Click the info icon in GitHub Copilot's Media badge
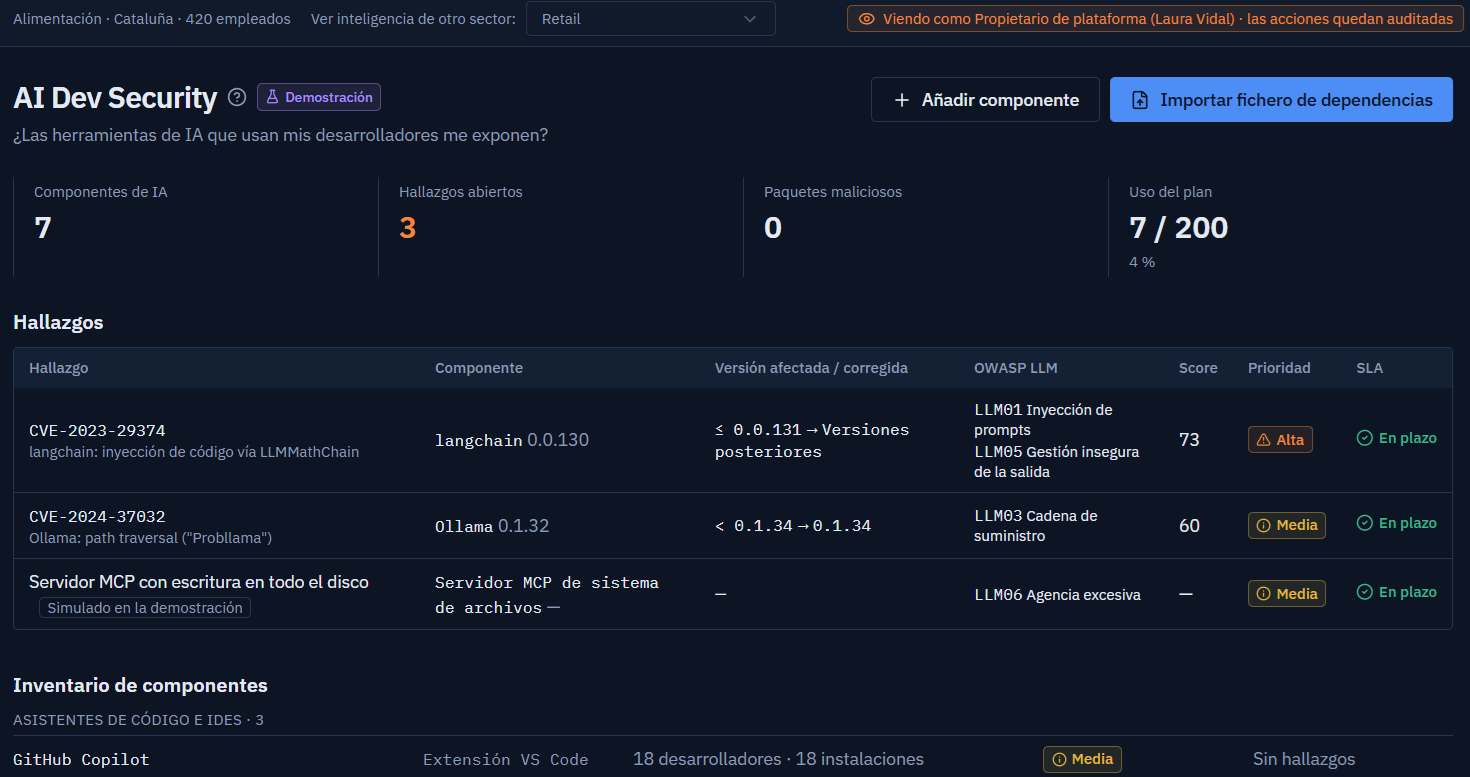The height and width of the screenshot is (777, 1470). pyautogui.click(x=1059, y=759)
